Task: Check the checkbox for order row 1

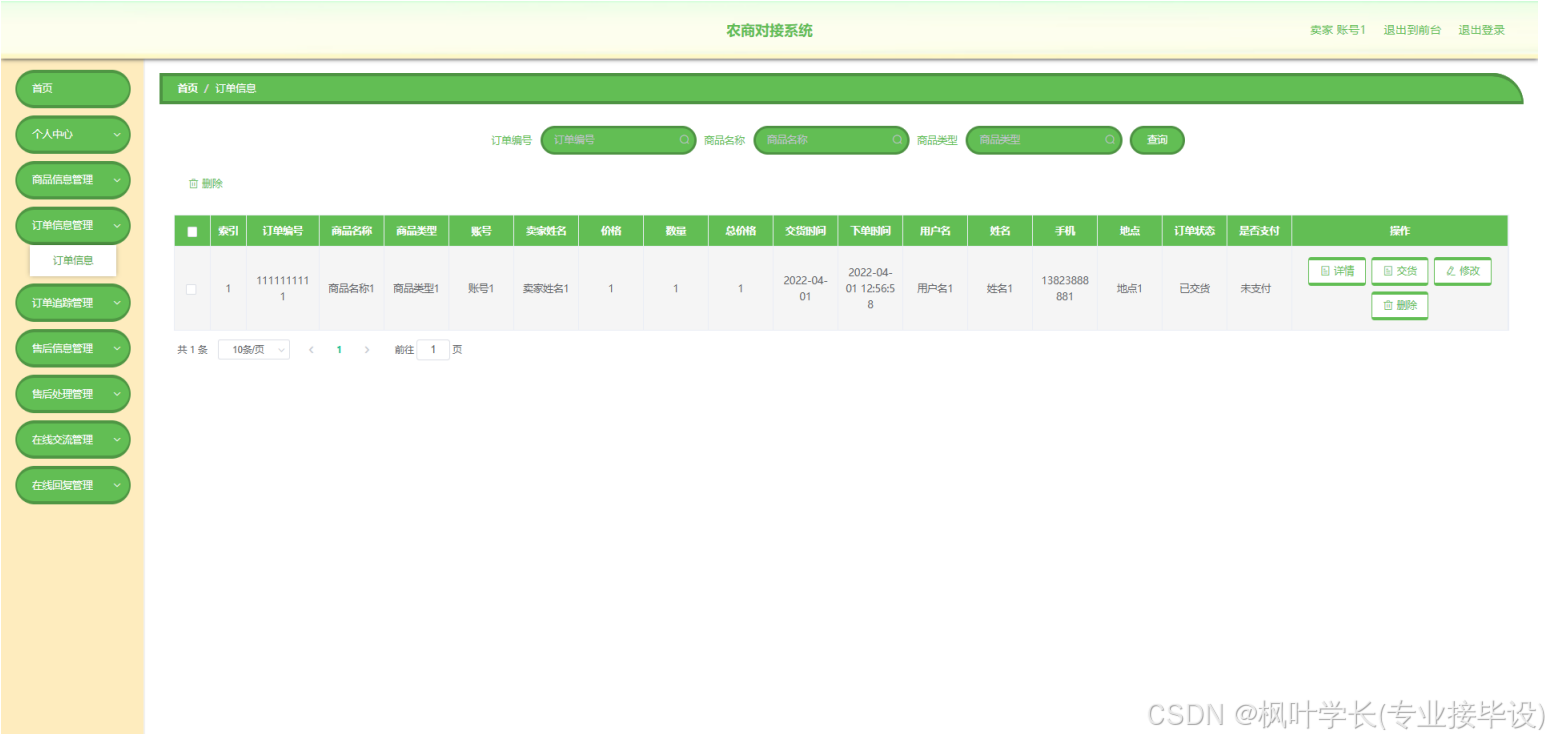Action: click(x=191, y=289)
